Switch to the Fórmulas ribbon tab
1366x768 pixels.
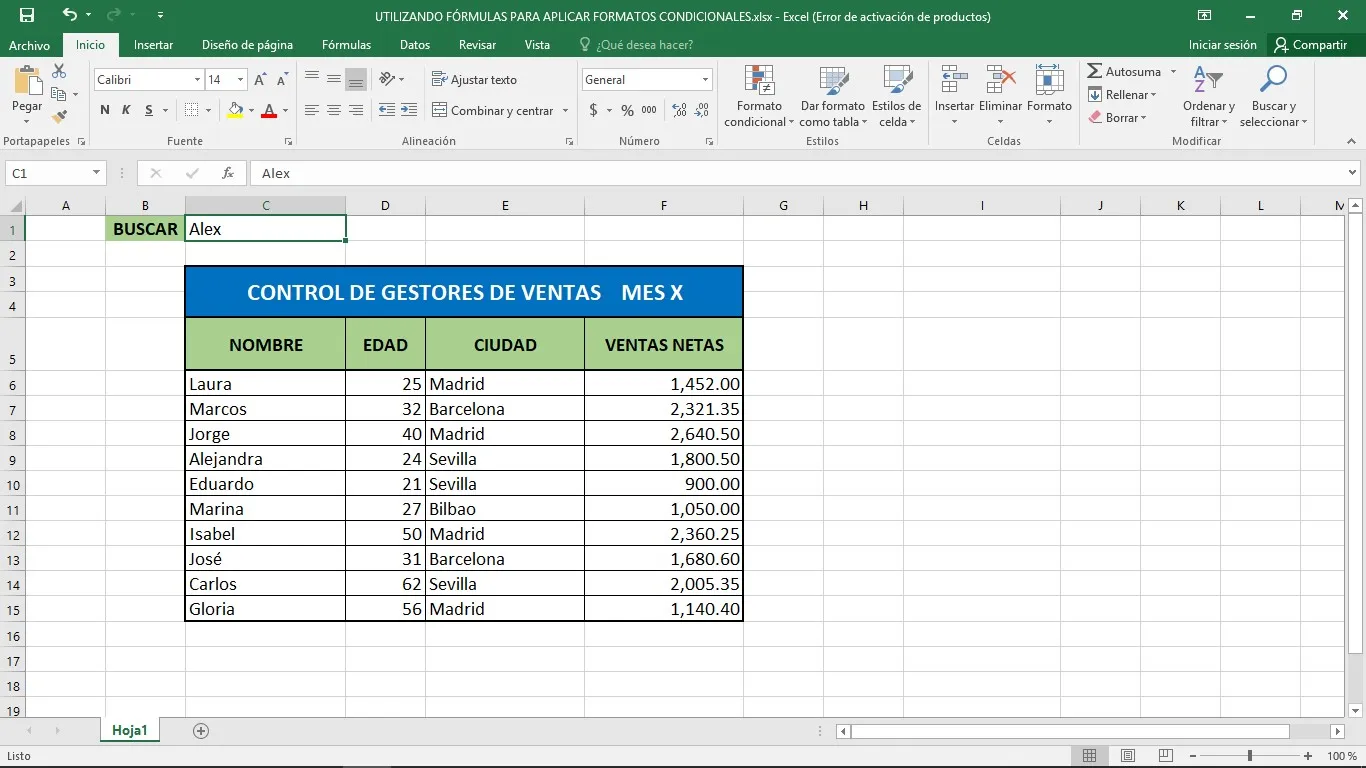coord(346,45)
